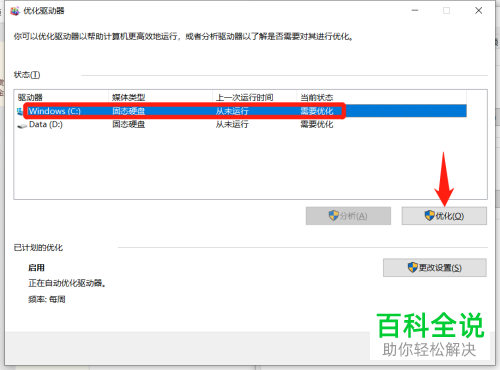
Task: Click the 当前状态 column header
Action: pos(381,97)
